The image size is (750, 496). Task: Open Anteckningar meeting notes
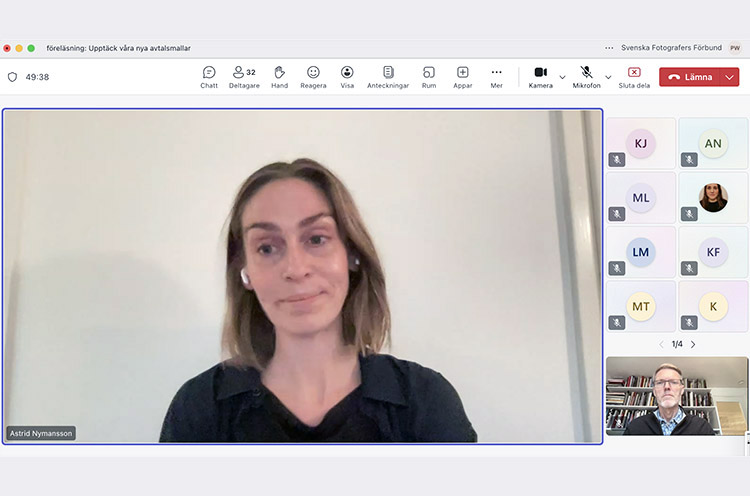click(x=388, y=77)
